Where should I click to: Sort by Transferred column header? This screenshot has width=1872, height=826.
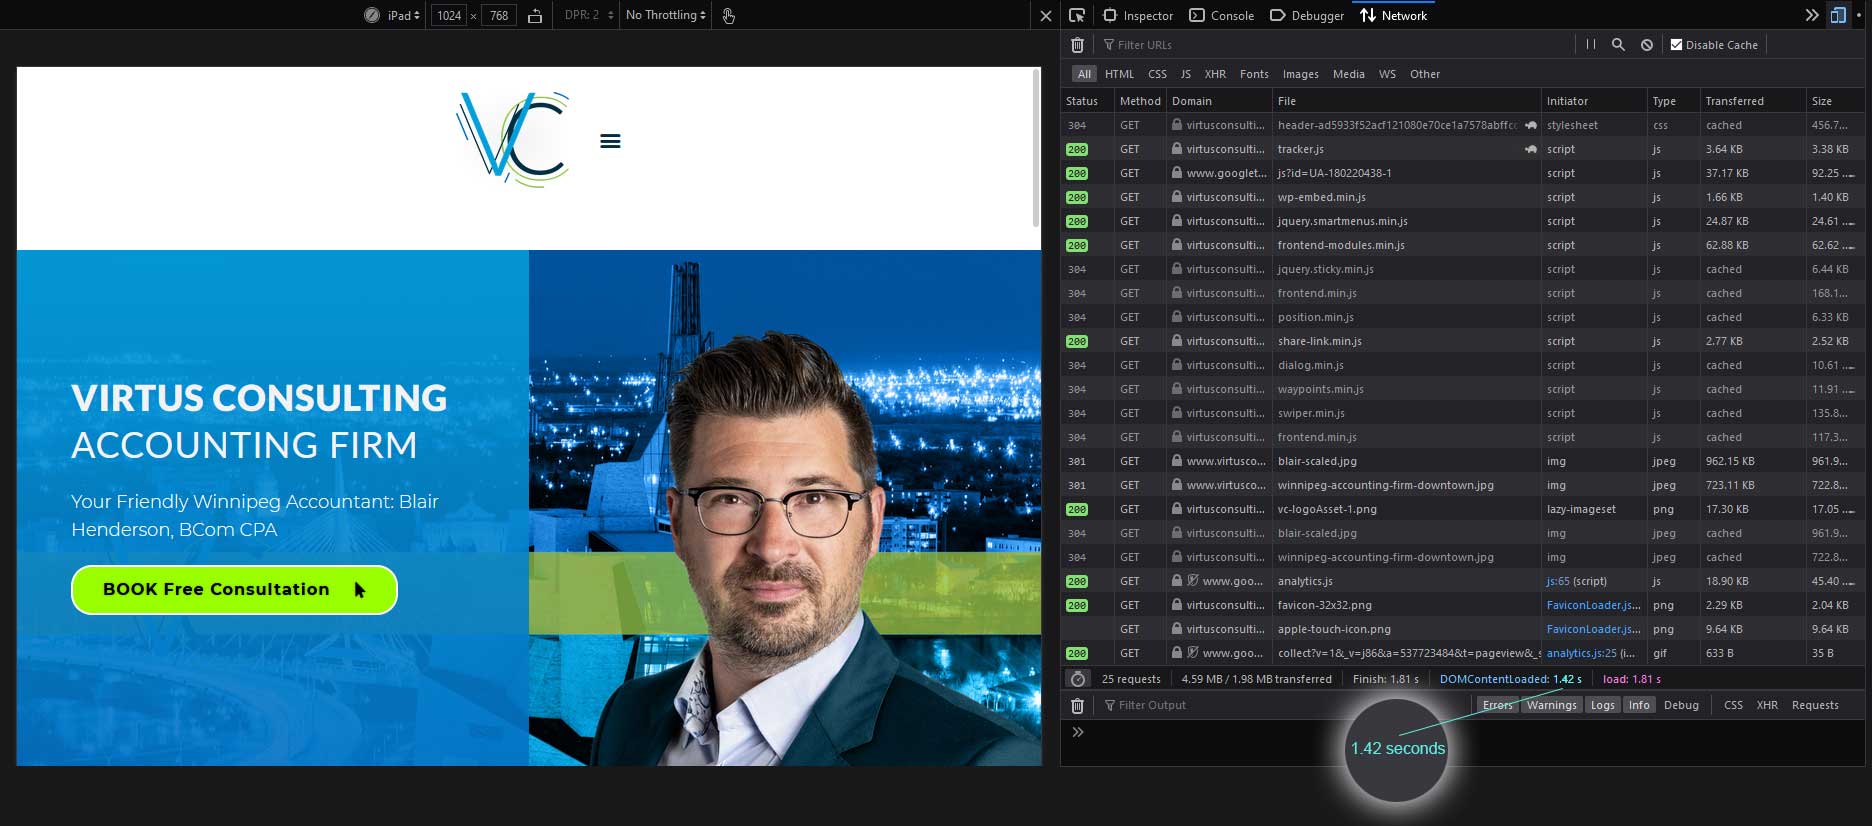(x=1752, y=101)
